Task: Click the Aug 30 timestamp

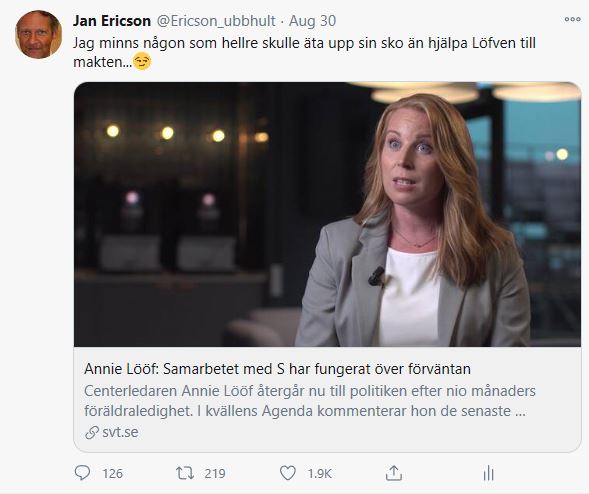Action: tap(312, 21)
